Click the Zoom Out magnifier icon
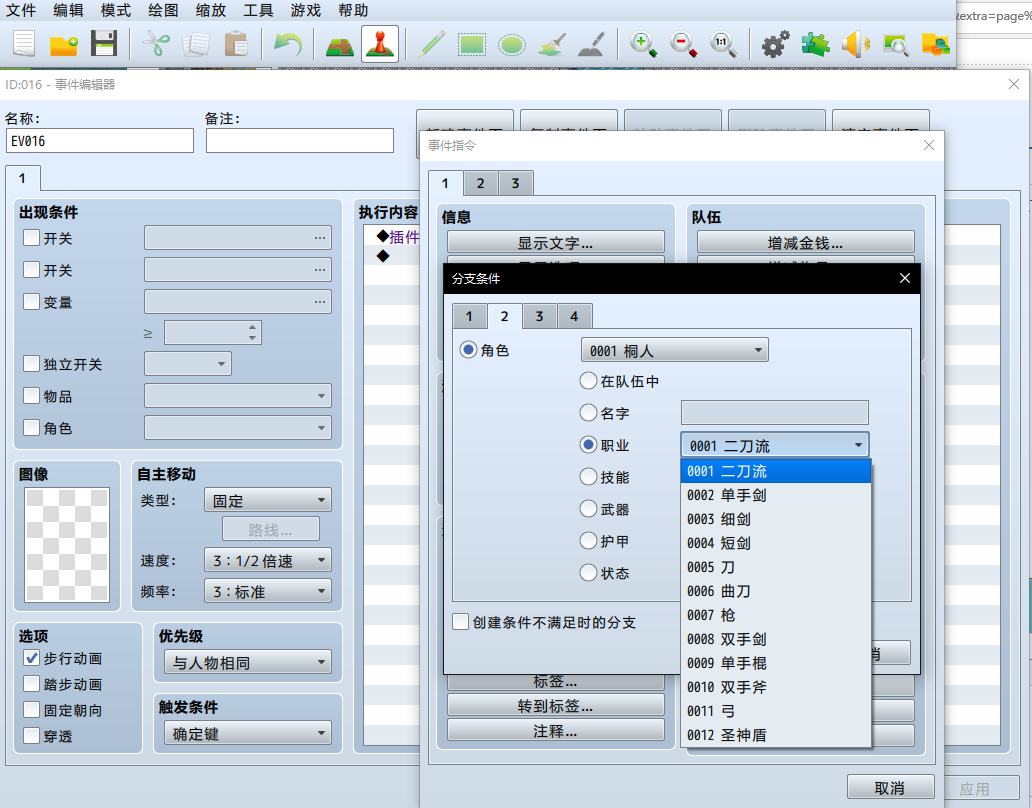The width and height of the screenshot is (1032, 808). tap(683, 44)
